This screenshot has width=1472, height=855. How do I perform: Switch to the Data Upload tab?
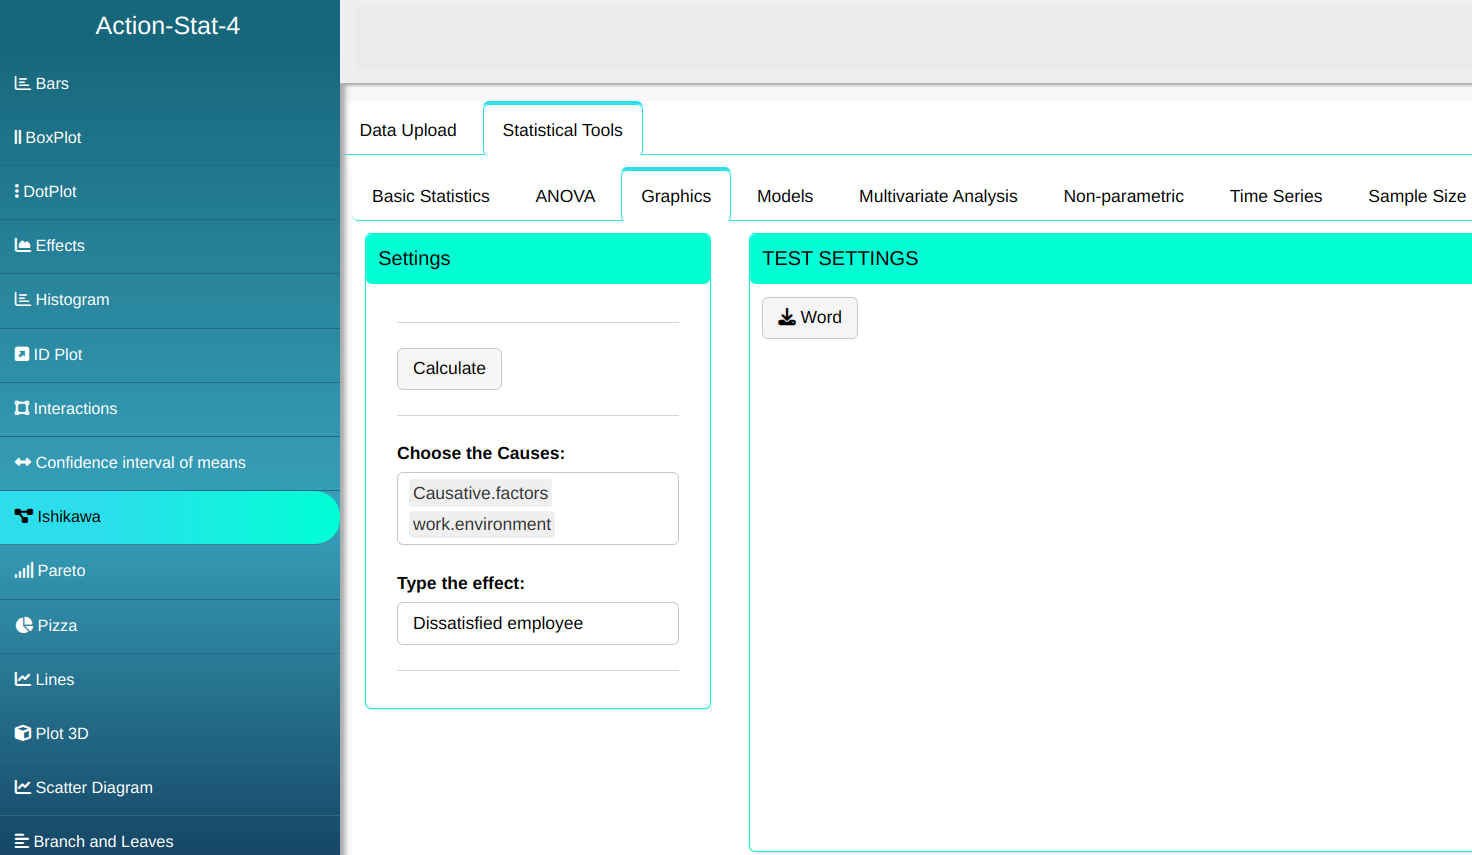(408, 130)
